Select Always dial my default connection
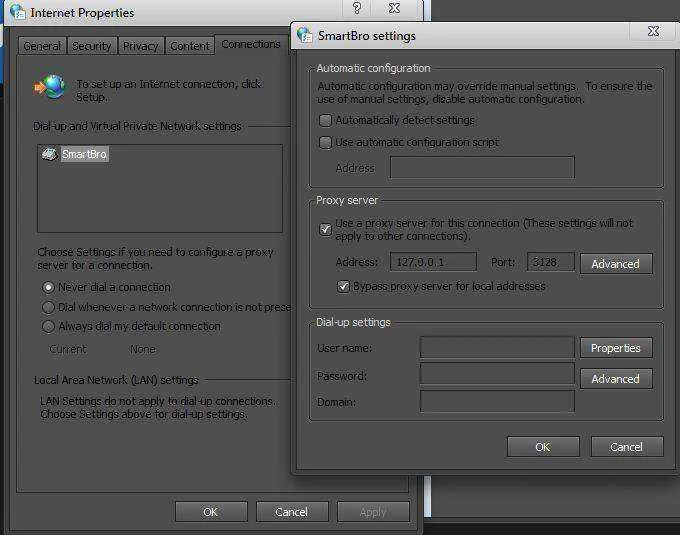680x535 pixels. (x=48, y=326)
